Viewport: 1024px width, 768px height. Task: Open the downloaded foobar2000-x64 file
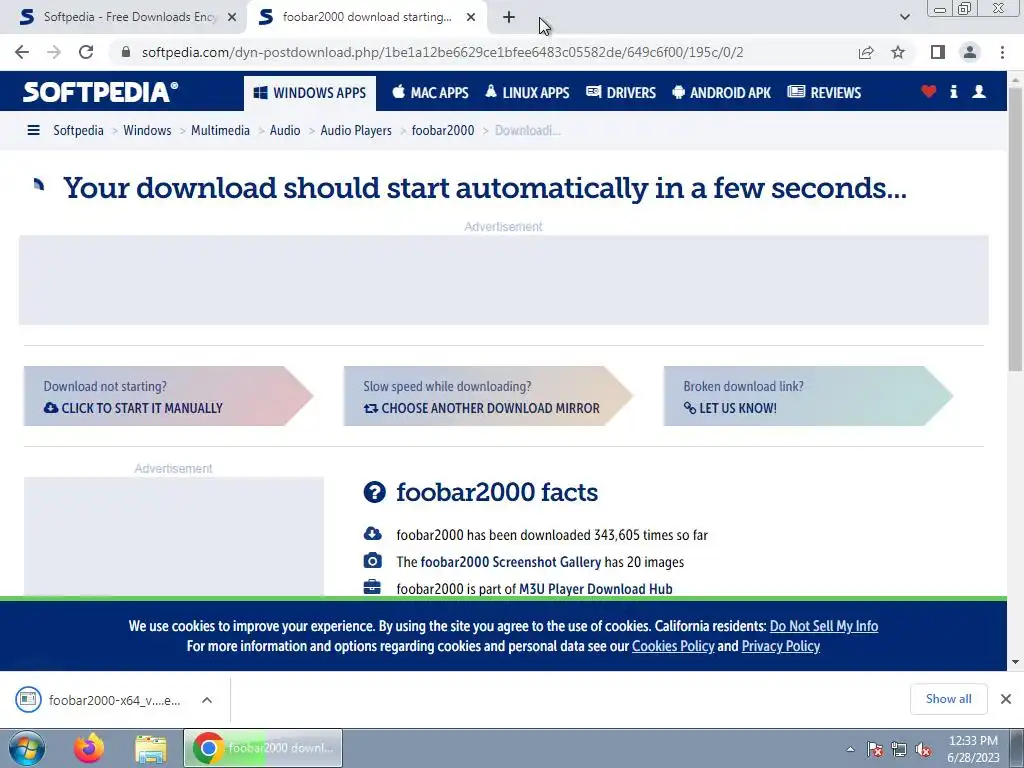tap(99, 700)
